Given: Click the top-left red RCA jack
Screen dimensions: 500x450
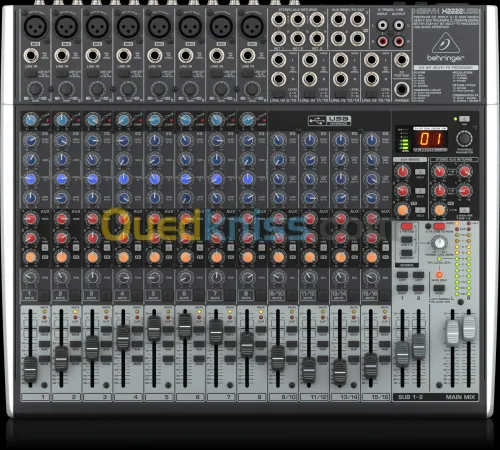Looking at the screenshot, I should [x=383, y=41].
